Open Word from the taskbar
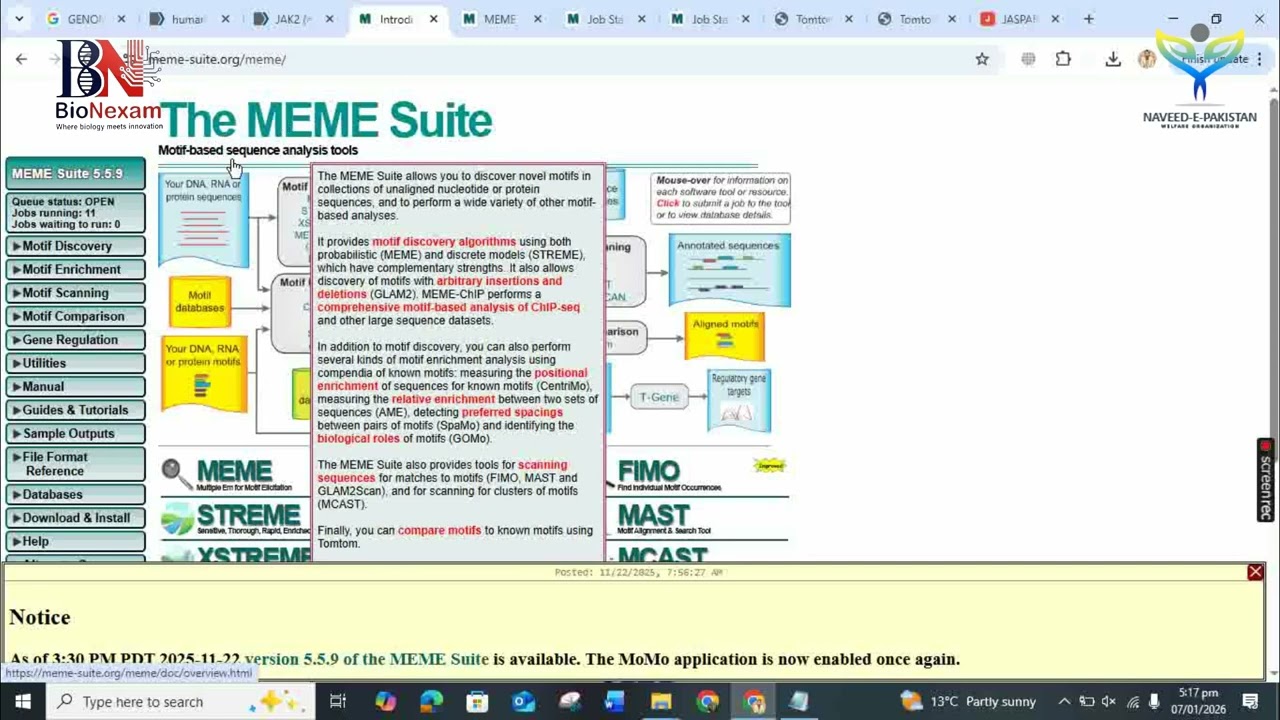1280x720 pixels. click(x=614, y=701)
